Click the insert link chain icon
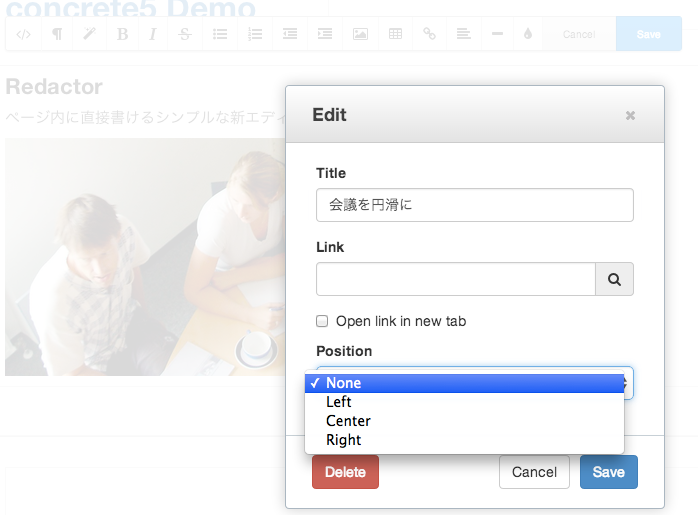Image resolution: width=698 pixels, height=515 pixels. (x=429, y=34)
